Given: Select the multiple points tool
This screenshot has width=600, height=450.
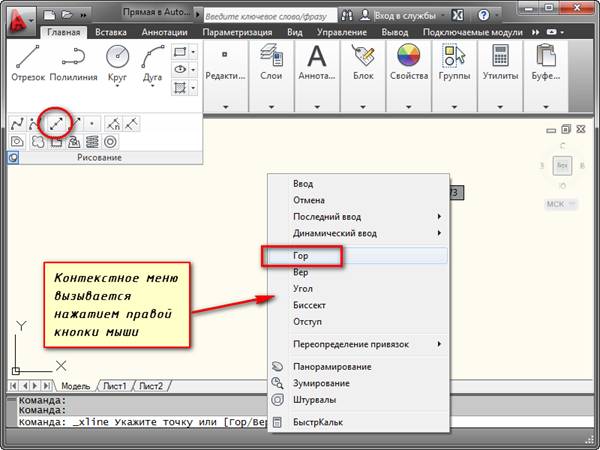Looking at the screenshot, I should [x=91, y=124].
